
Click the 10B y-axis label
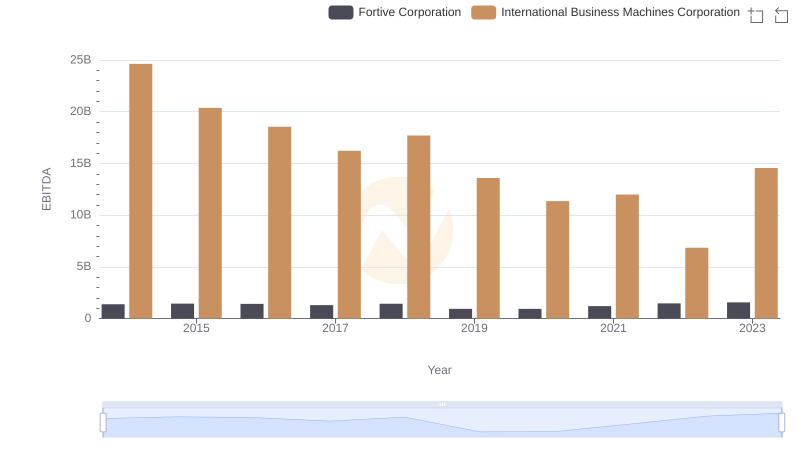(81, 215)
